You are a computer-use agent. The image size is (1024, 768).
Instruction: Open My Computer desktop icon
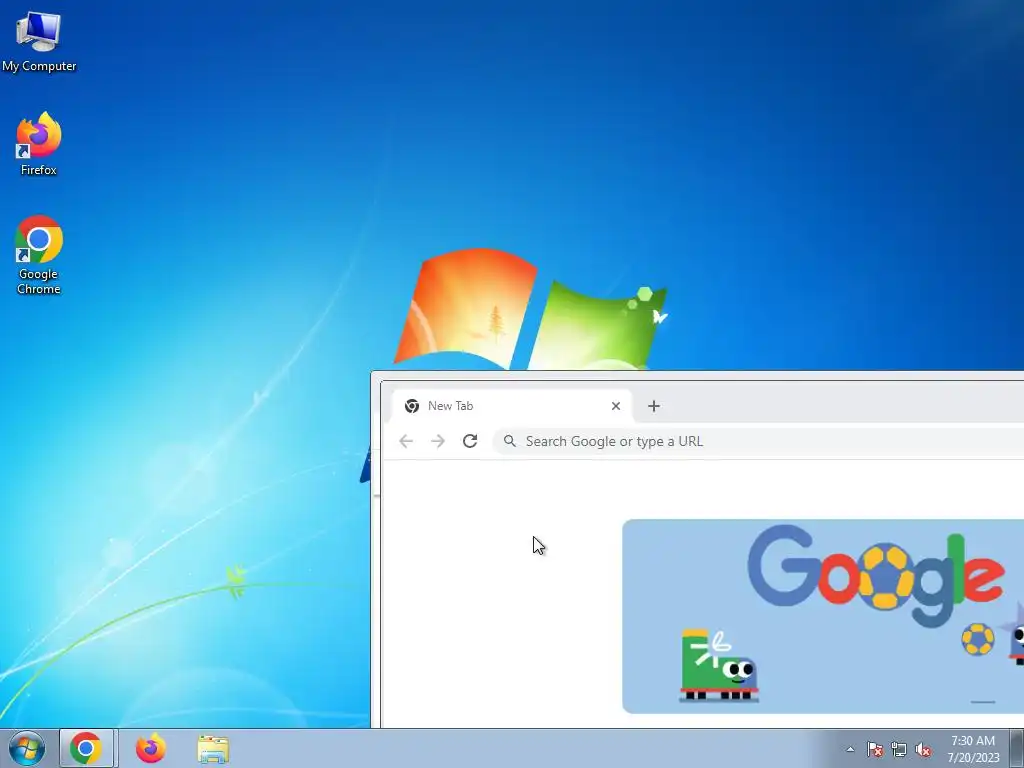coord(39,41)
